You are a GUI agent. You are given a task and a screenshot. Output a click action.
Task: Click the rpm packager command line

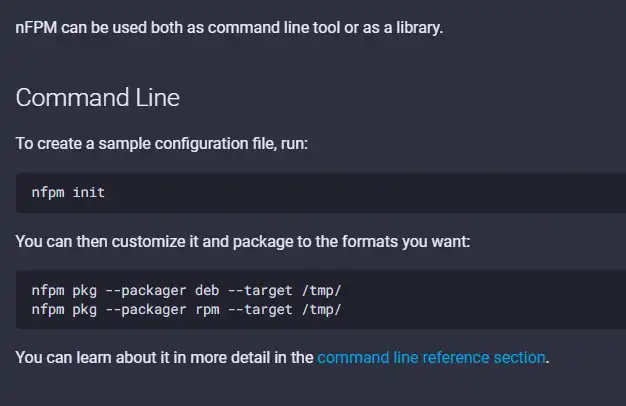click(x=186, y=309)
